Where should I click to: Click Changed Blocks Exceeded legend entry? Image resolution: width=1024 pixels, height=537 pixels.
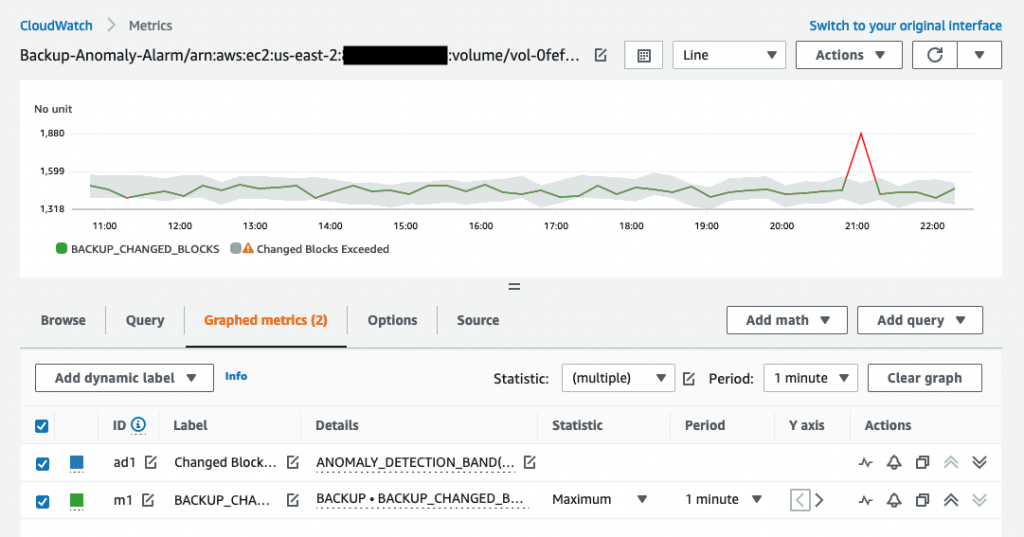coord(310,249)
